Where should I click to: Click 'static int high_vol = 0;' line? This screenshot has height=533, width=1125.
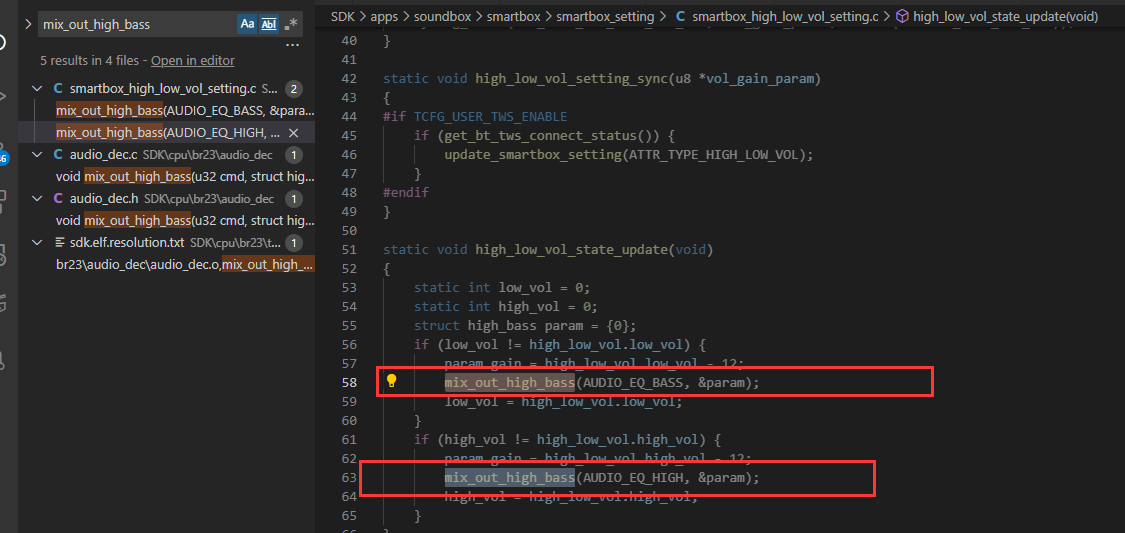coord(506,306)
